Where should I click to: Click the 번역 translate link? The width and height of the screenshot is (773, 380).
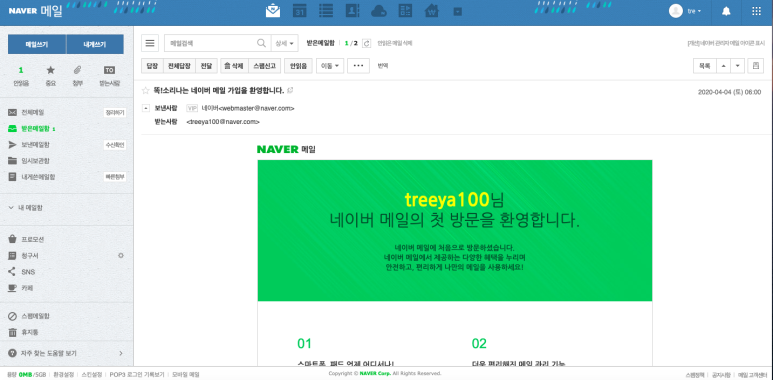pyautogui.click(x=383, y=66)
